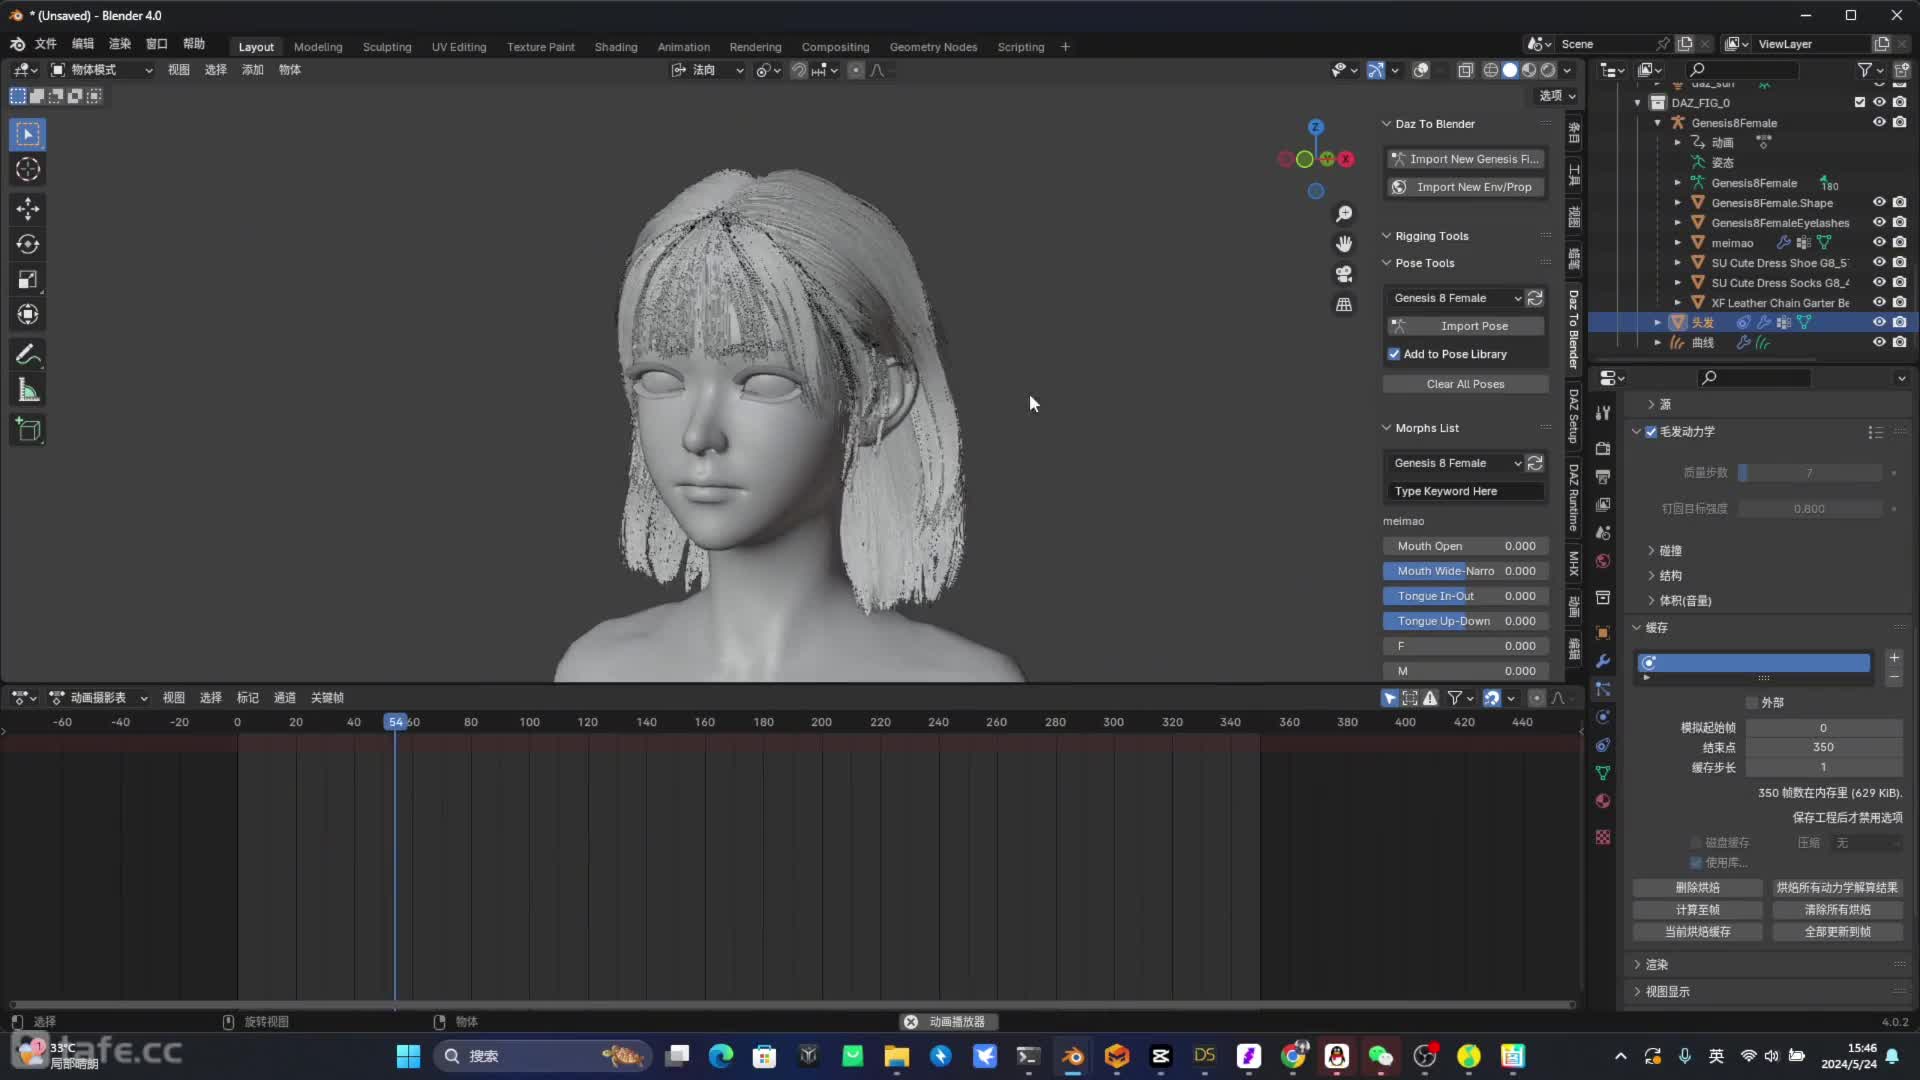Open File Explorer from the taskbar
The width and height of the screenshot is (1920, 1080).
pyautogui.click(x=897, y=1056)
